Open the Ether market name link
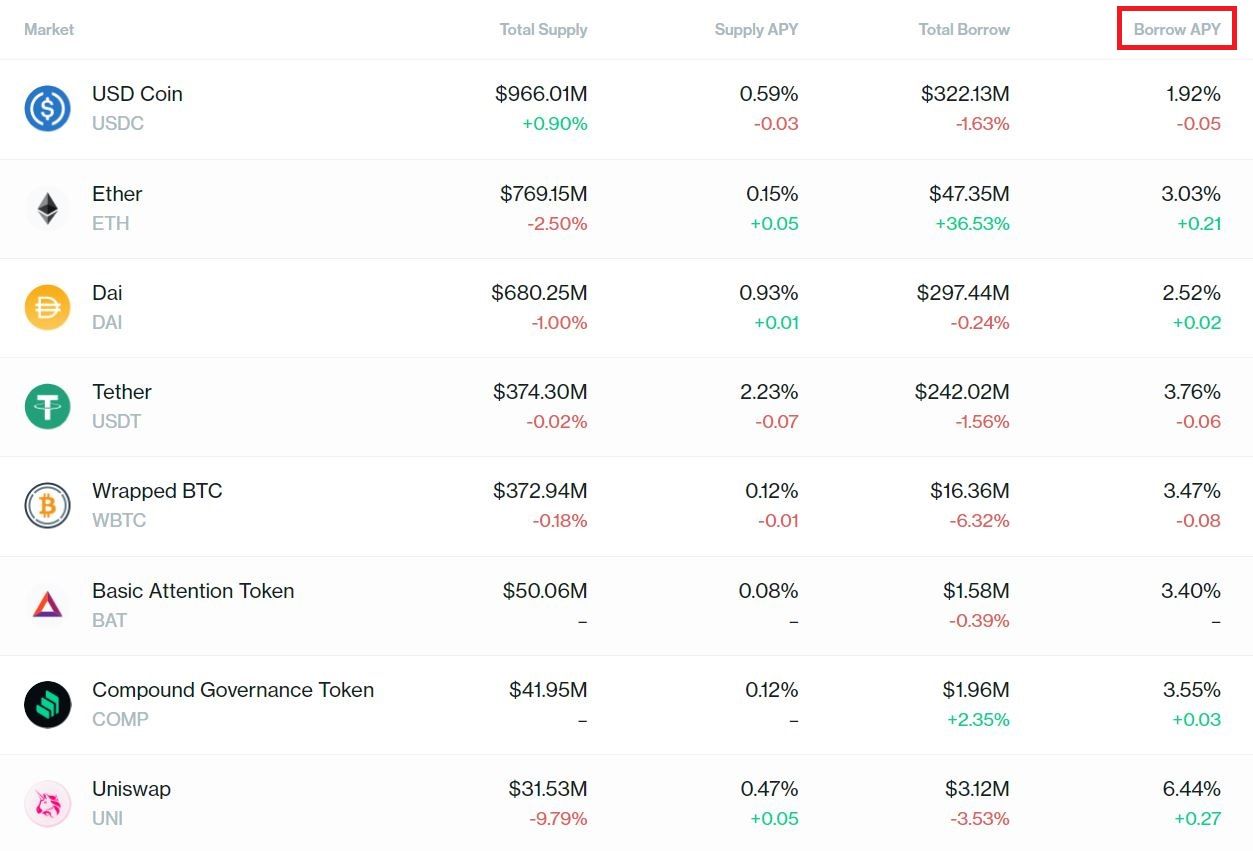This screenshot has width=1253, height=851. (x=117, y=194)
